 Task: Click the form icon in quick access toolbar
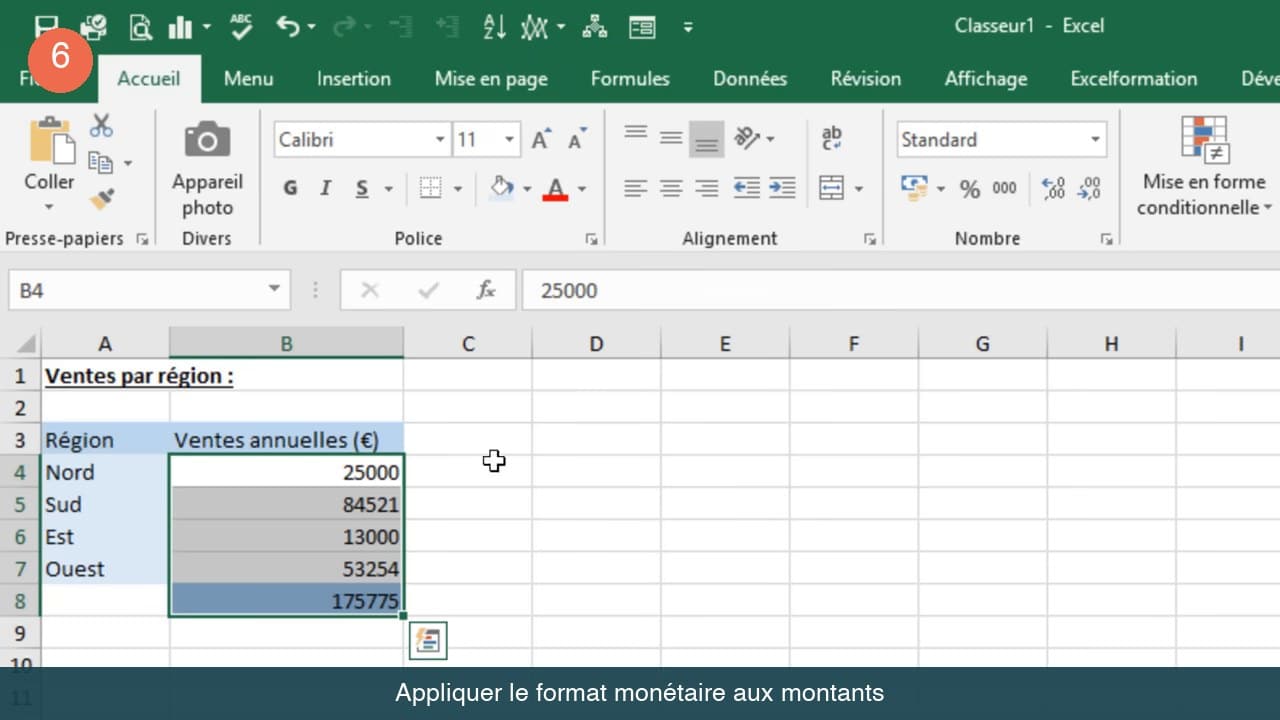(x=642, y=27)
